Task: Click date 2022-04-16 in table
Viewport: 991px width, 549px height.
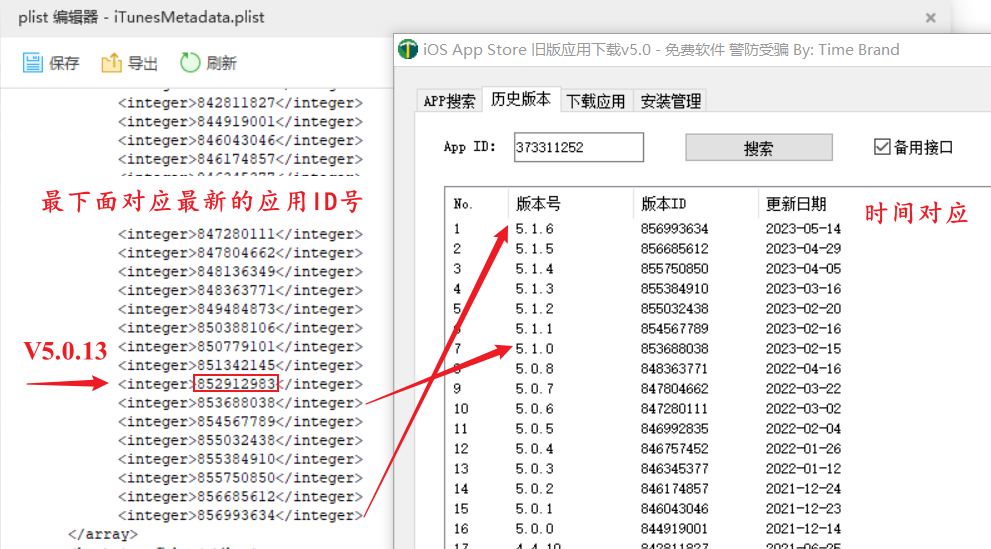Action: coord(803,369)
